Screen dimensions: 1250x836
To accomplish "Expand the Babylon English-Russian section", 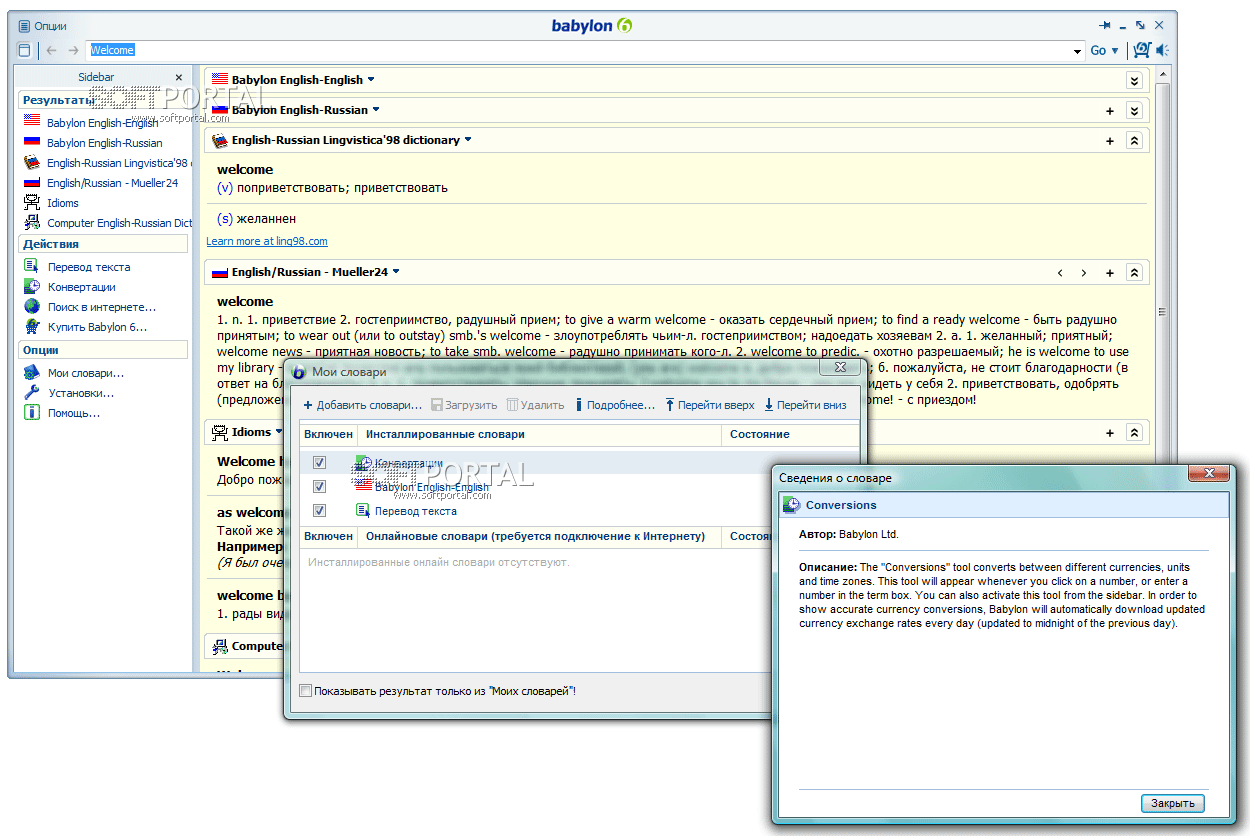I will click(x=1134, y=111).
